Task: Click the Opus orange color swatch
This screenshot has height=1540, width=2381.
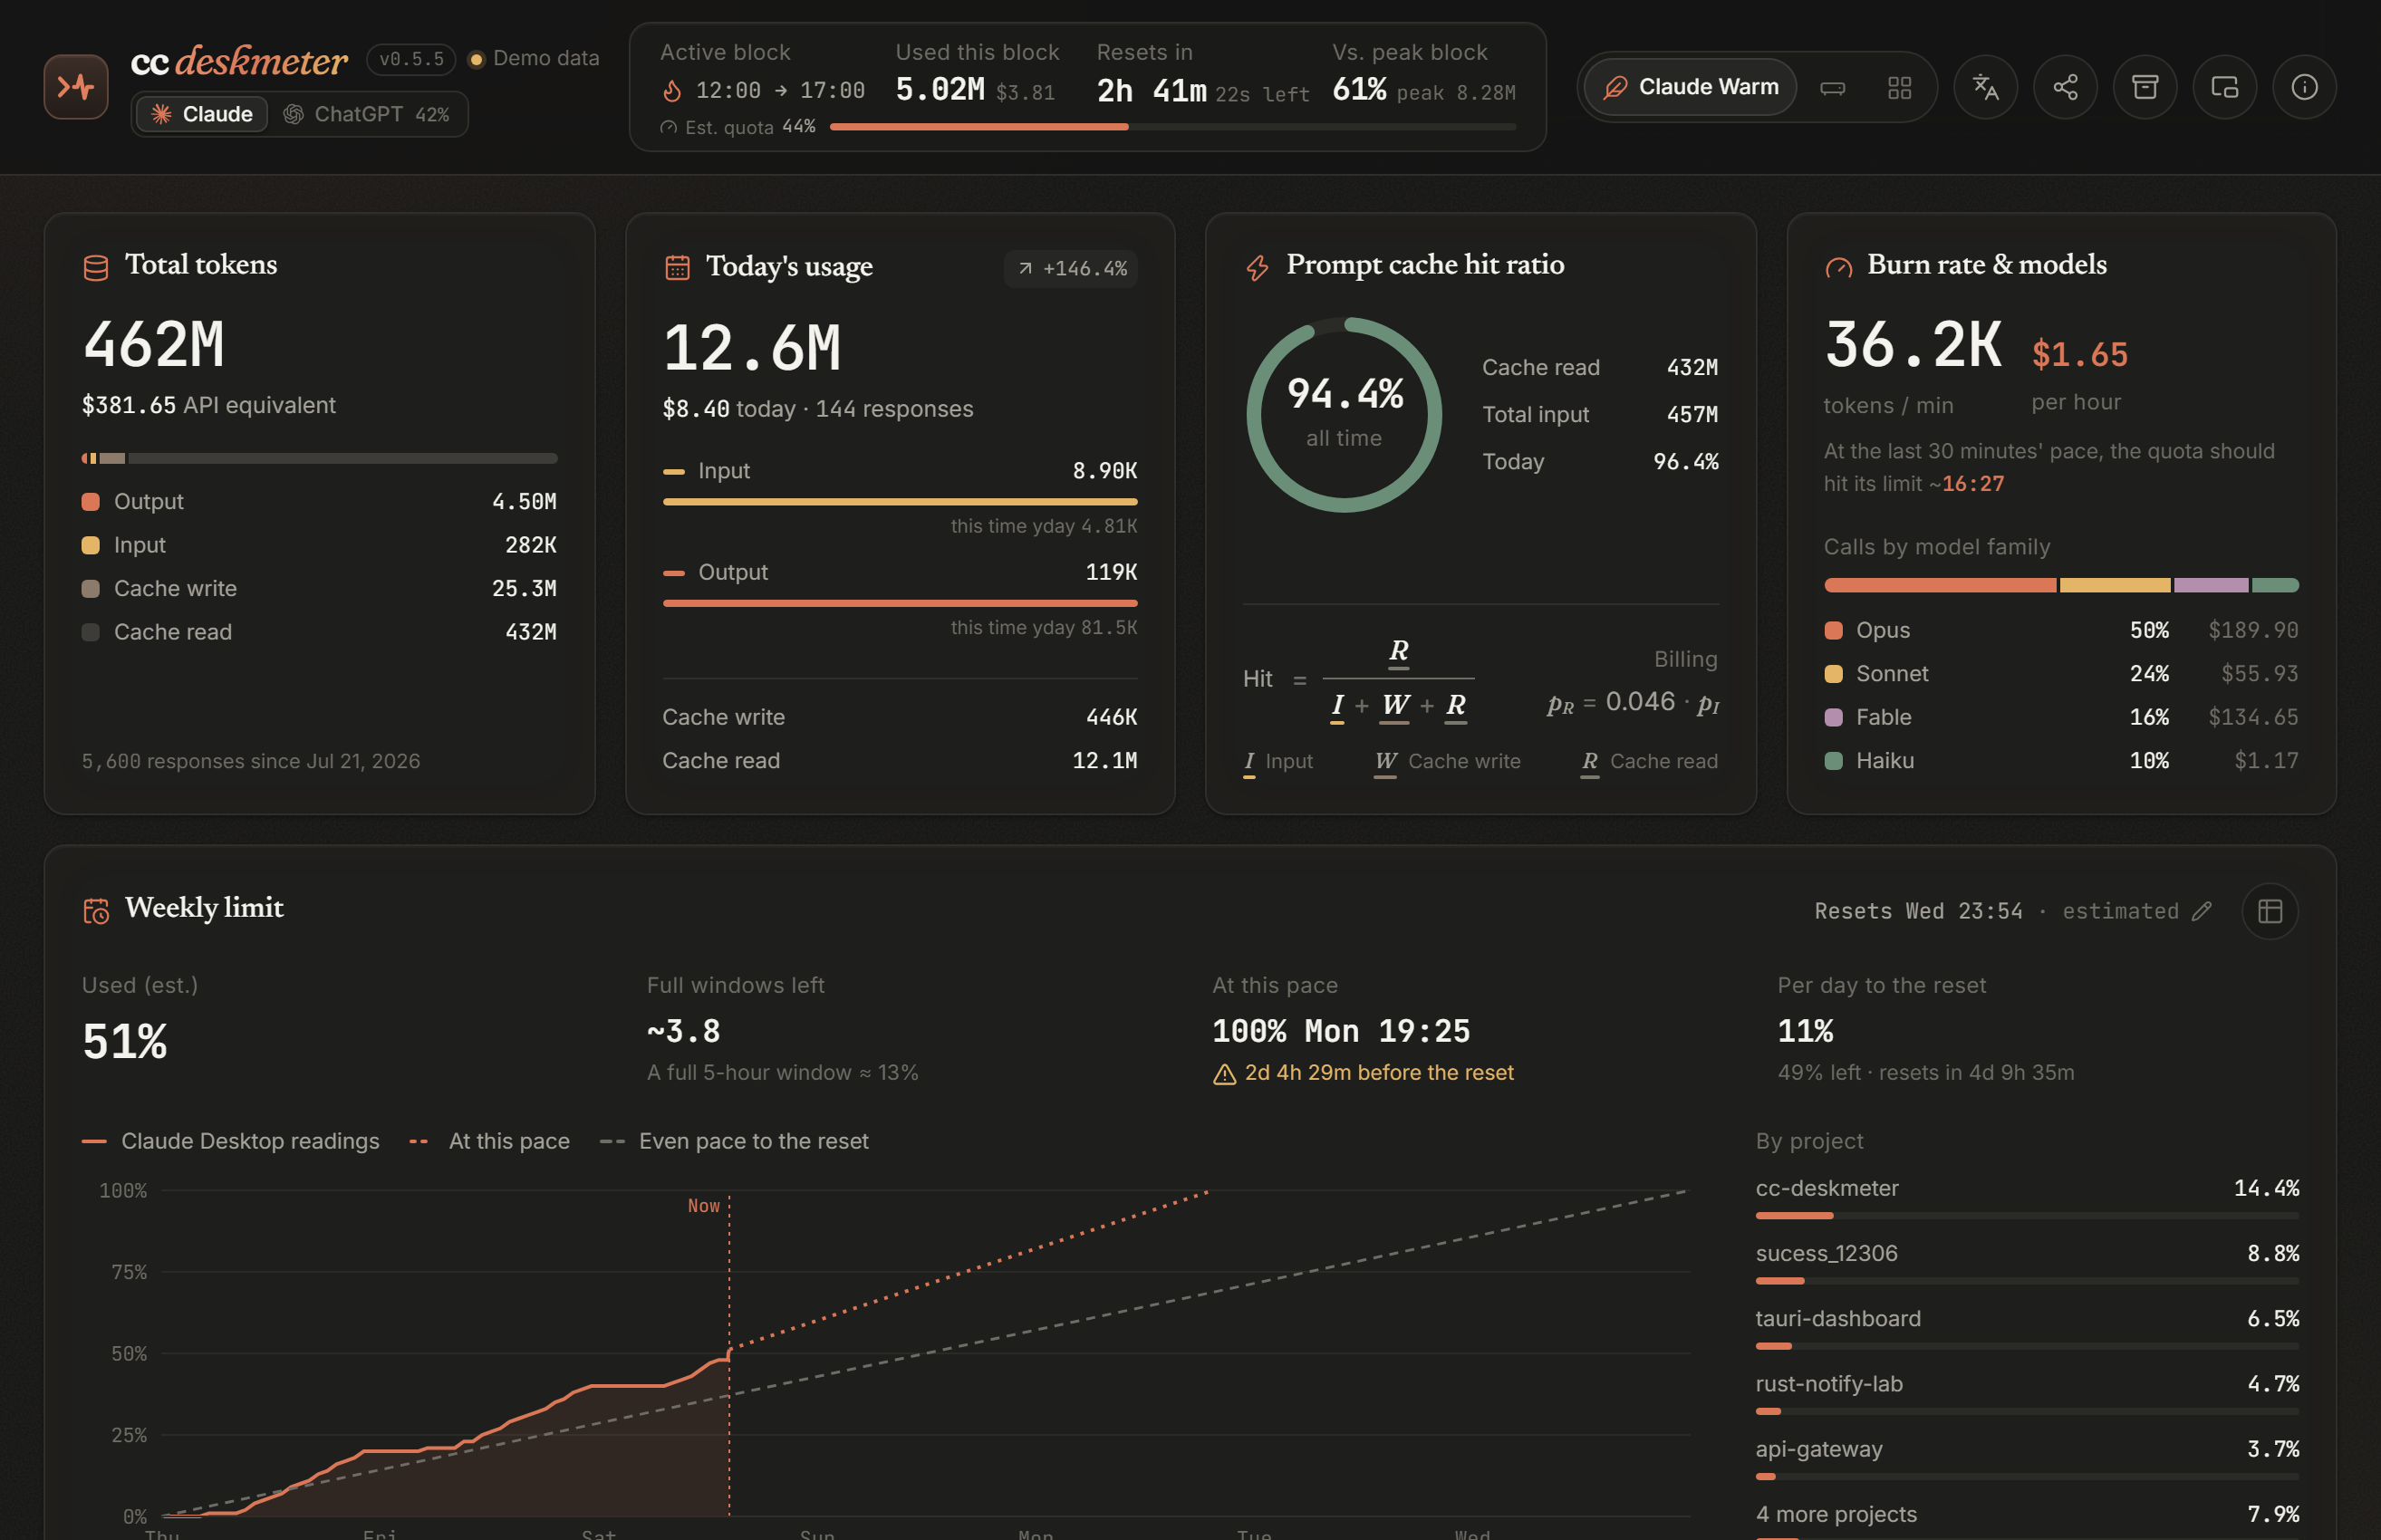Action: (x=1833, y=630)
